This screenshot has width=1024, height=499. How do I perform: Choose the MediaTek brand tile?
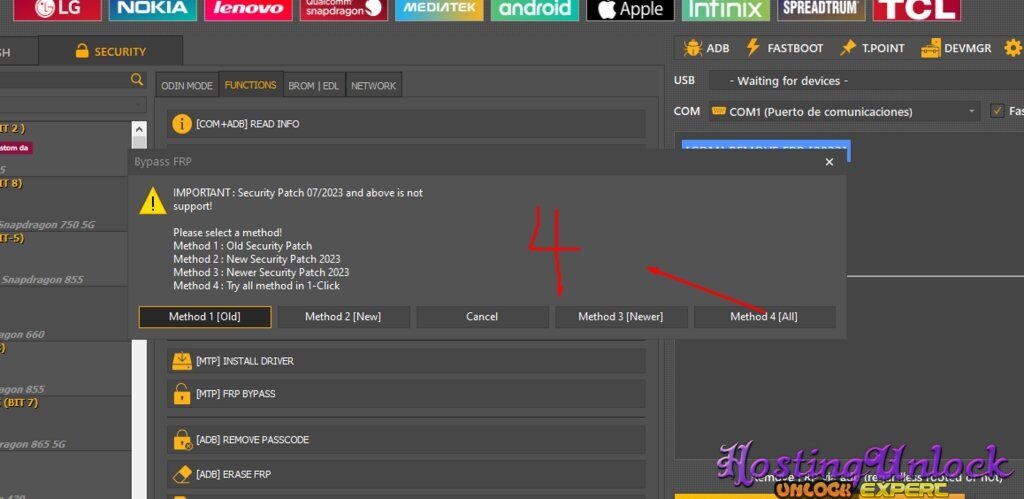[x=439, y=10]
